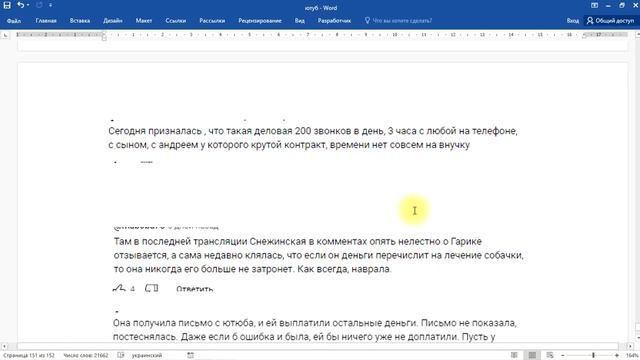Image resolution: width=640 pixels, height=360 pixels.
Task: Save the document with the floppy icon
Action: click(x=7, y=5)
